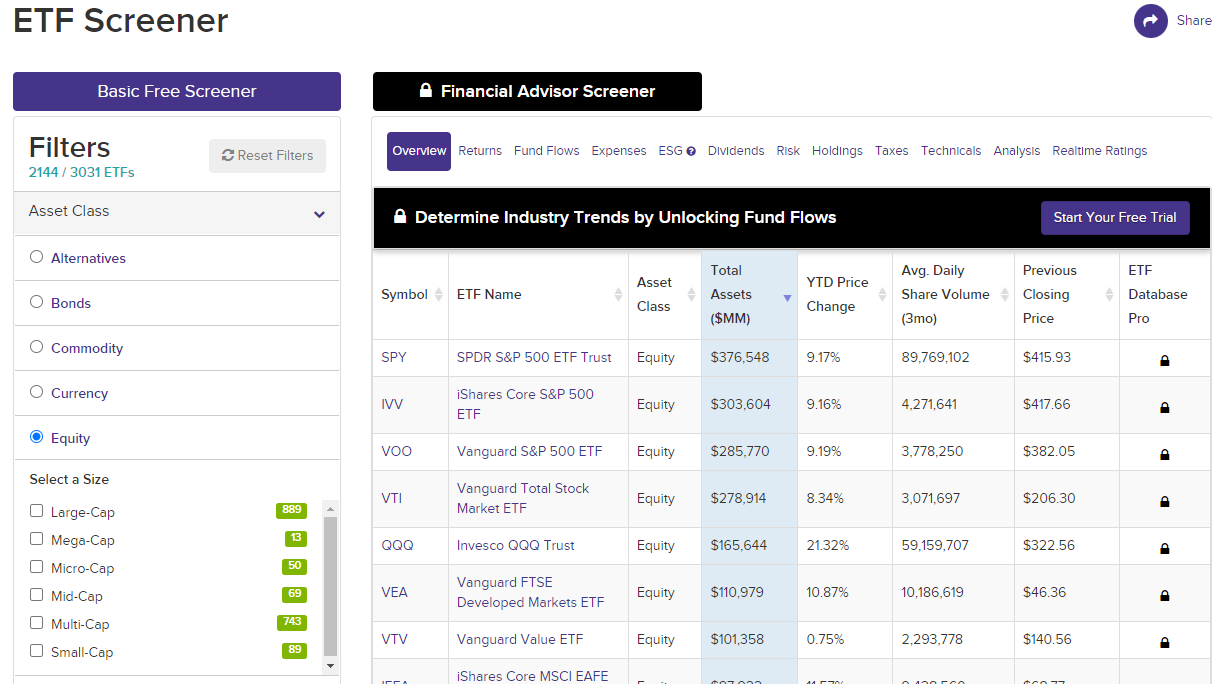Check the Multi-Cap size checkbox
1216x684 pixels.
pyautogui.click(x=37, y=623)
